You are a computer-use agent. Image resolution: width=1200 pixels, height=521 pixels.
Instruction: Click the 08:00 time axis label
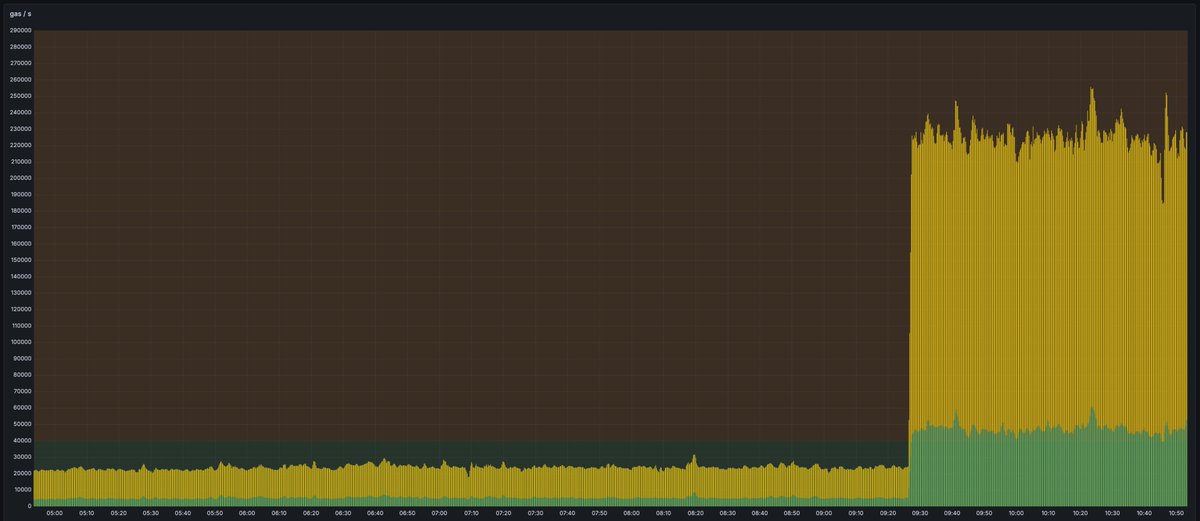(631, 513)
